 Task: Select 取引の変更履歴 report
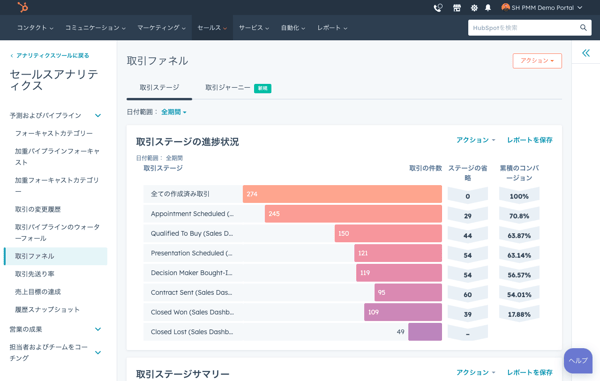(38, 209)
